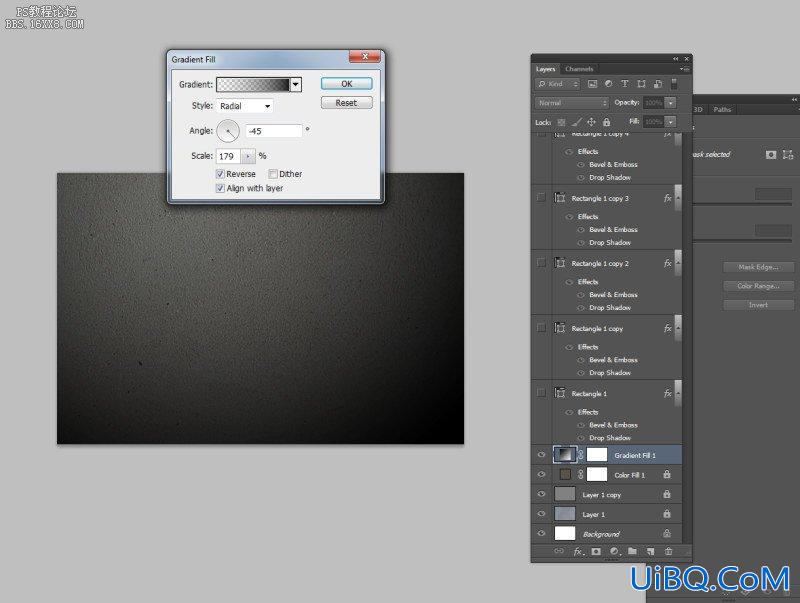Click the Color Fill 1 color thumbnail
The image size is (800, 603).
565,474
